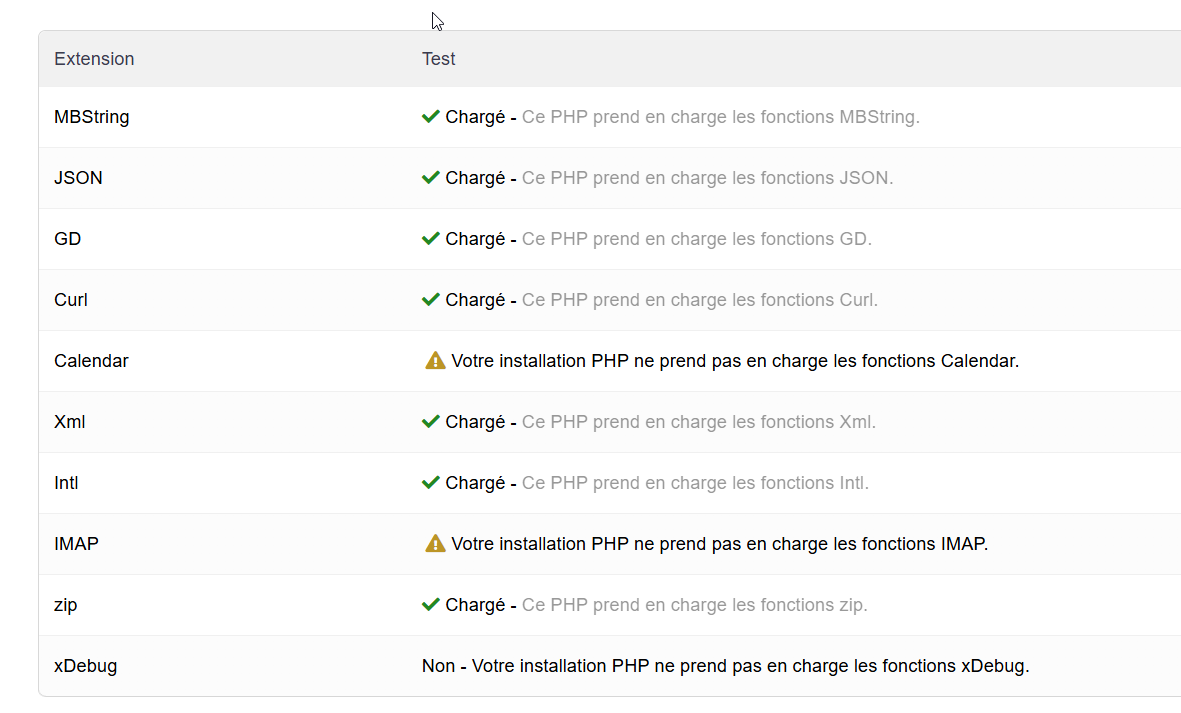Image resolution: width=1181 pixels, height=713 pixels.
Task: Click the IMAP functions unsupported warning text
Action: [719, 544]
